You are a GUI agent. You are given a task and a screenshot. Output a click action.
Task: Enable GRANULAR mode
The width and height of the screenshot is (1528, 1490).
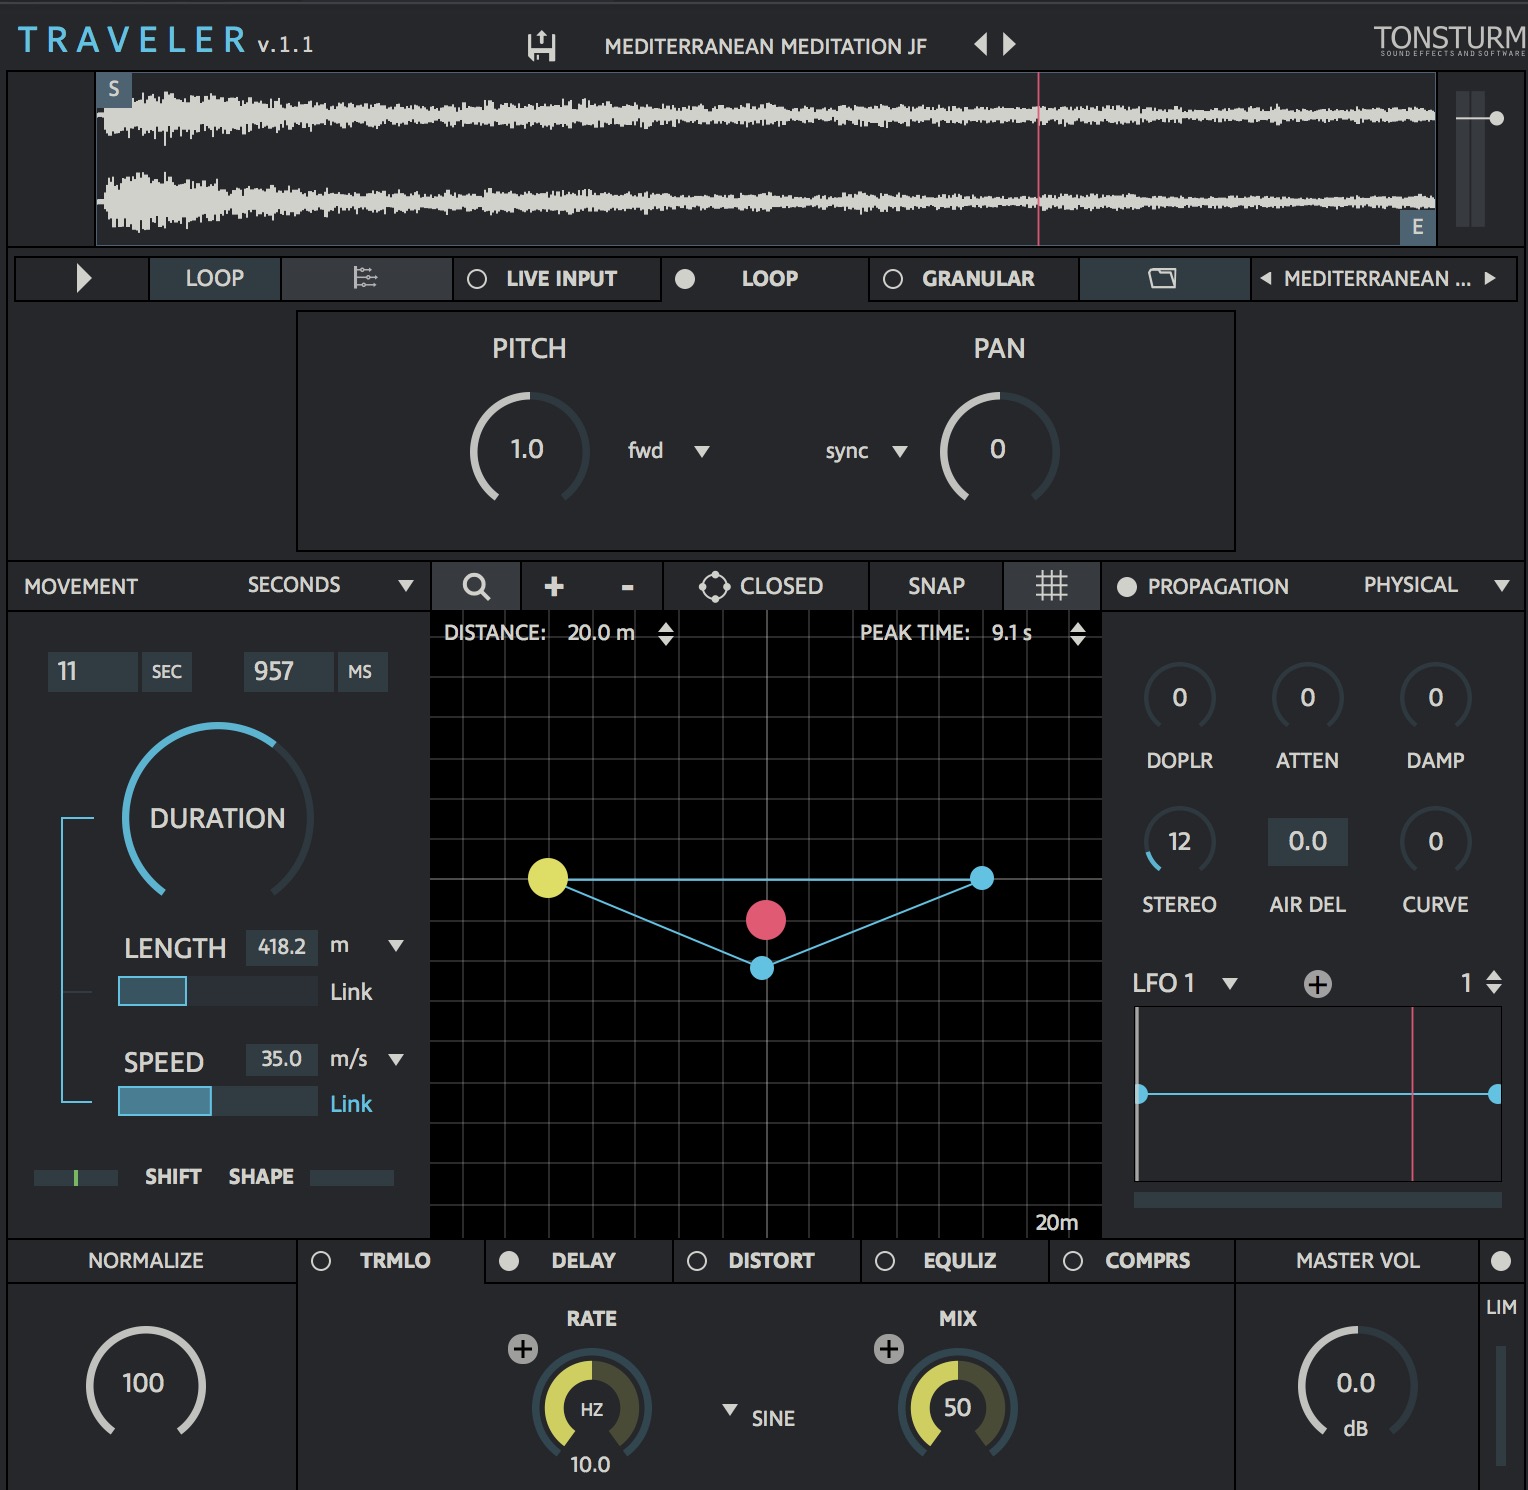891,279
